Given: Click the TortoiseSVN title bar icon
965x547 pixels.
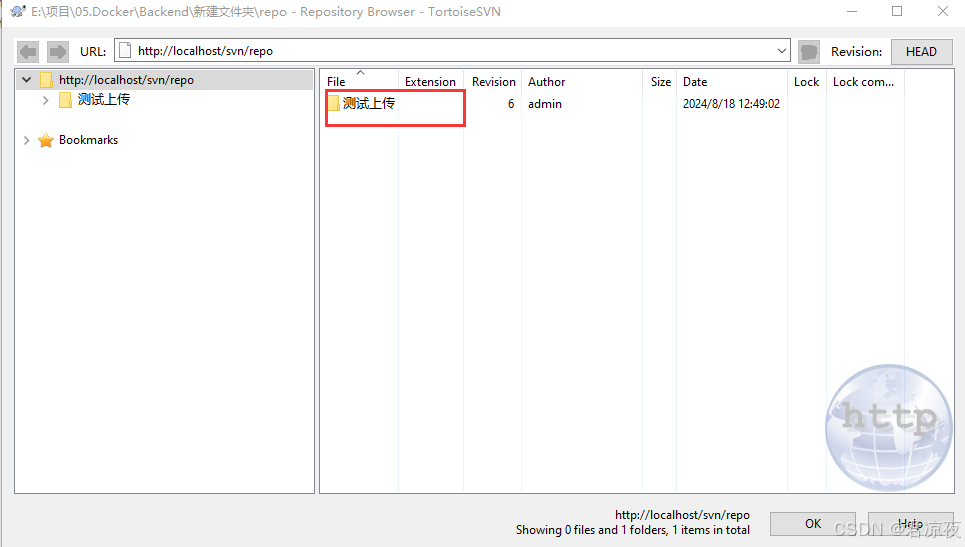Looking at the screenshot, I should (x=17, y=12).
